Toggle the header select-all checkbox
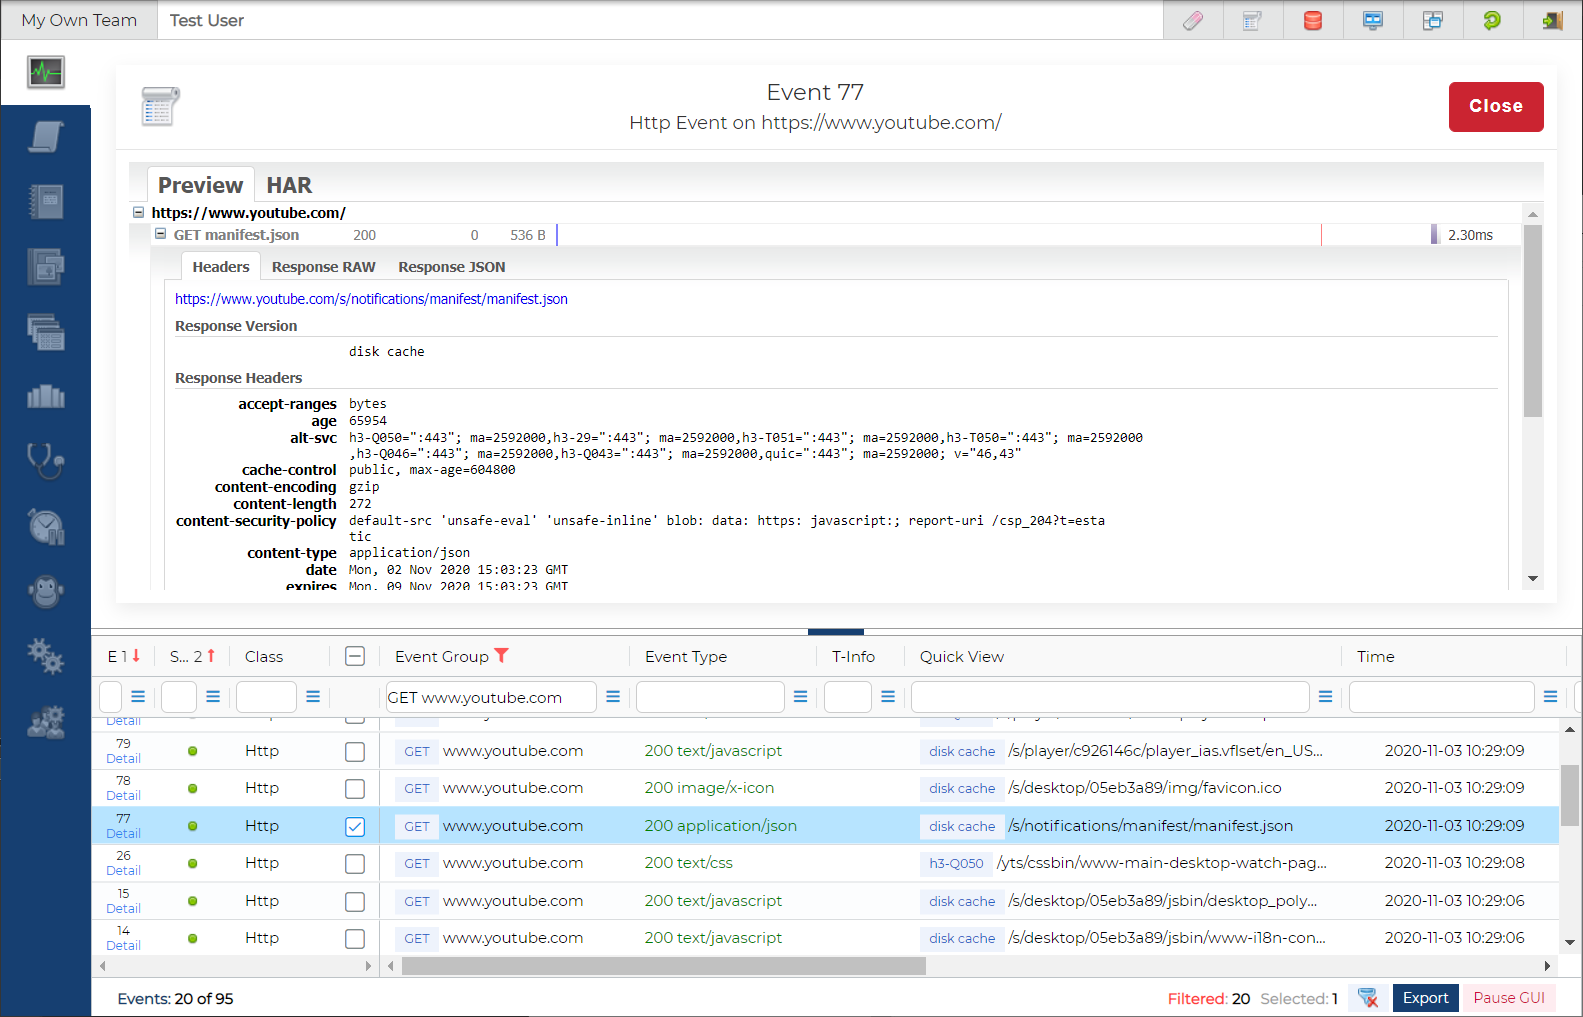1583x1017 pixels. click(355, 656)
